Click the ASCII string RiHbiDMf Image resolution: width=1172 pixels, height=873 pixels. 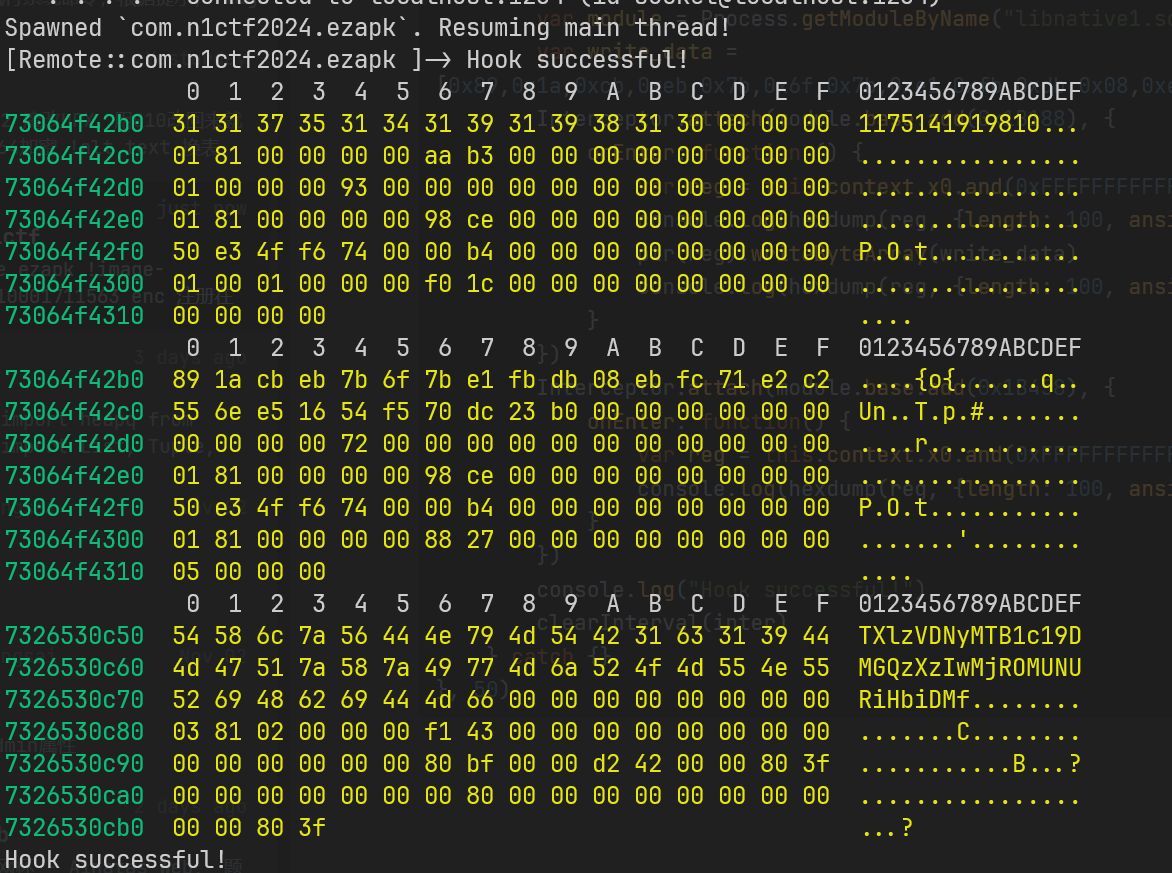click(x=913, y=700)
